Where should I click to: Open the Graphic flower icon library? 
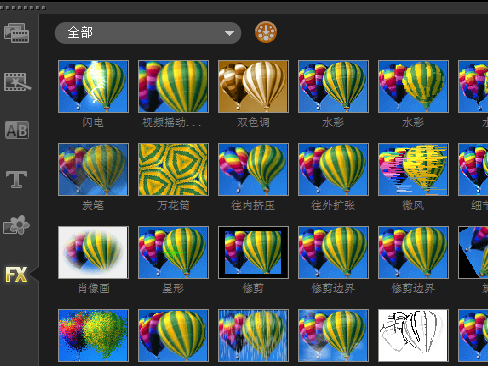[16, 225]
